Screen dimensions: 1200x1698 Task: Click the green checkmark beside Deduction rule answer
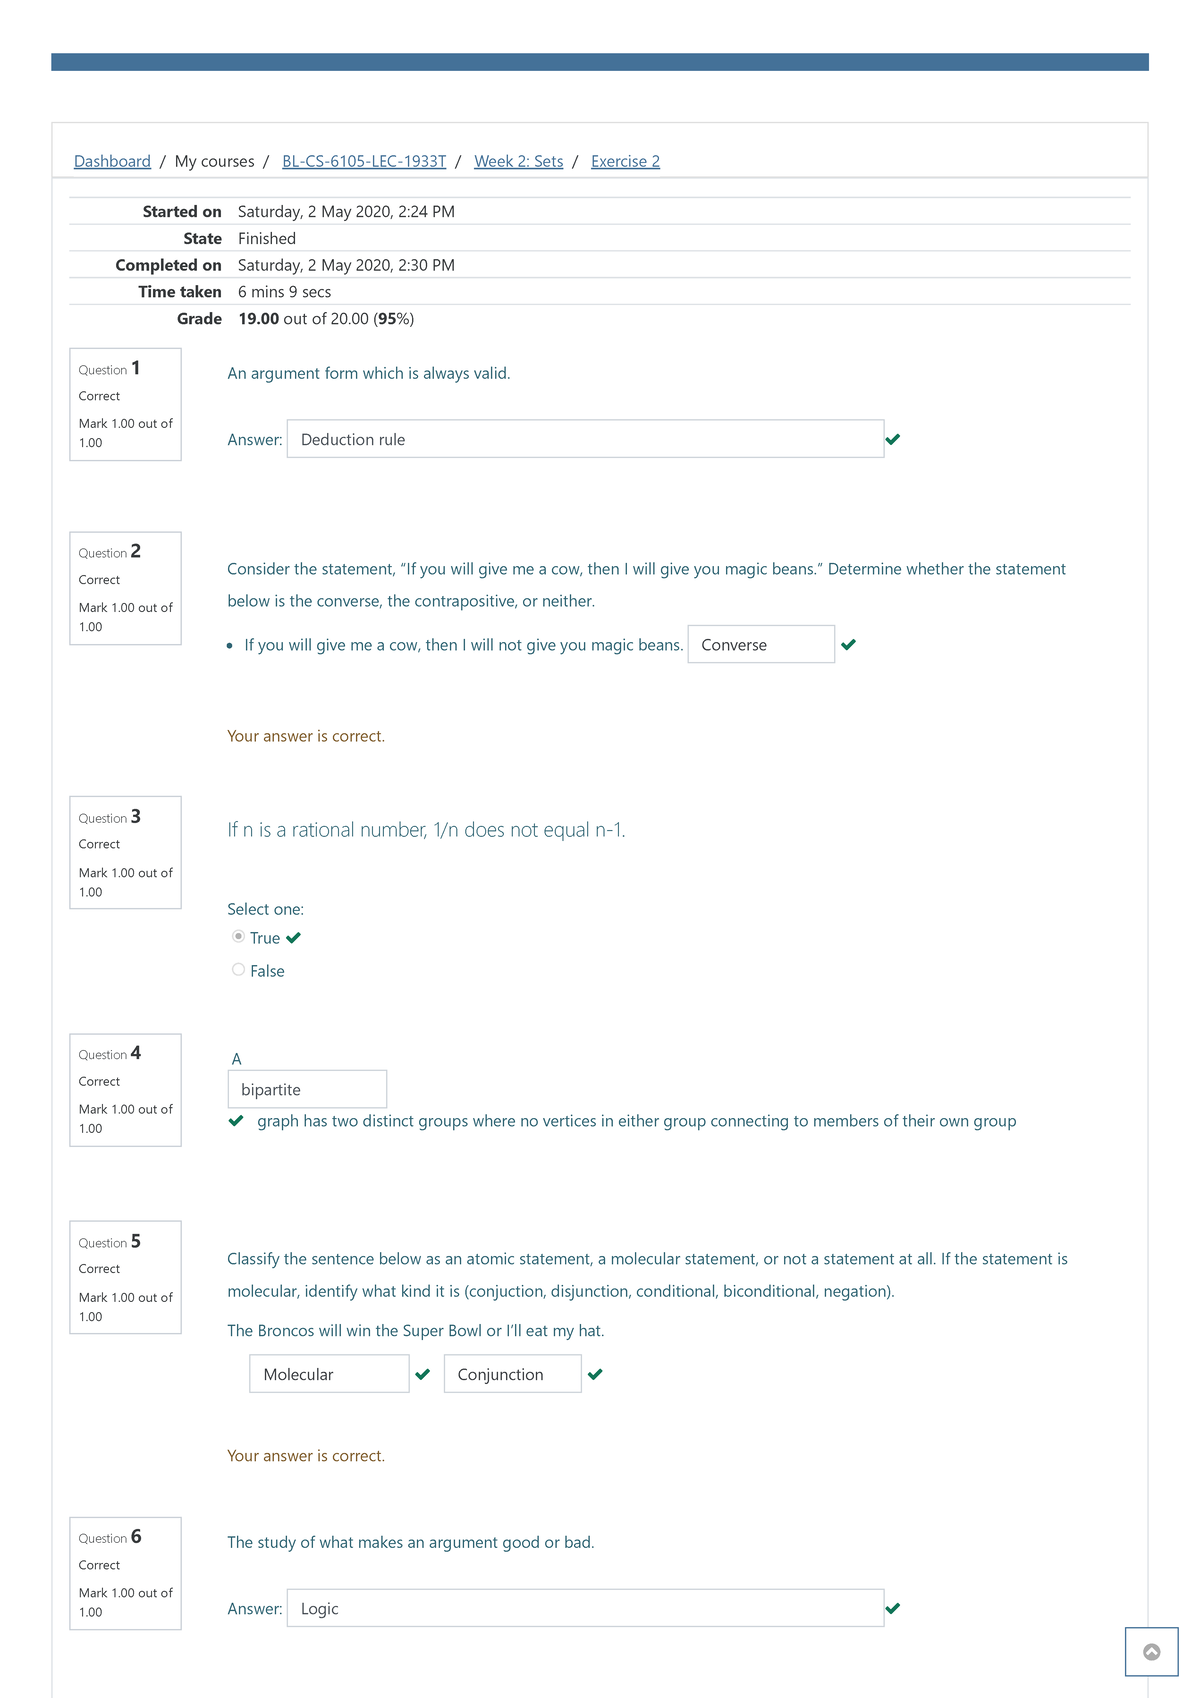click(895, 437)
